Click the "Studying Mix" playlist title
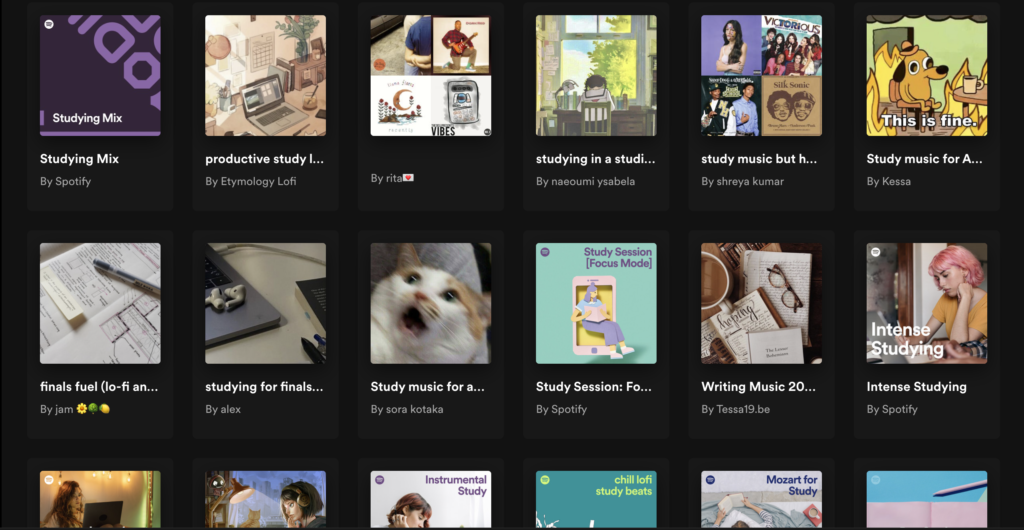The image size is (1024, 530). (79, 159)
